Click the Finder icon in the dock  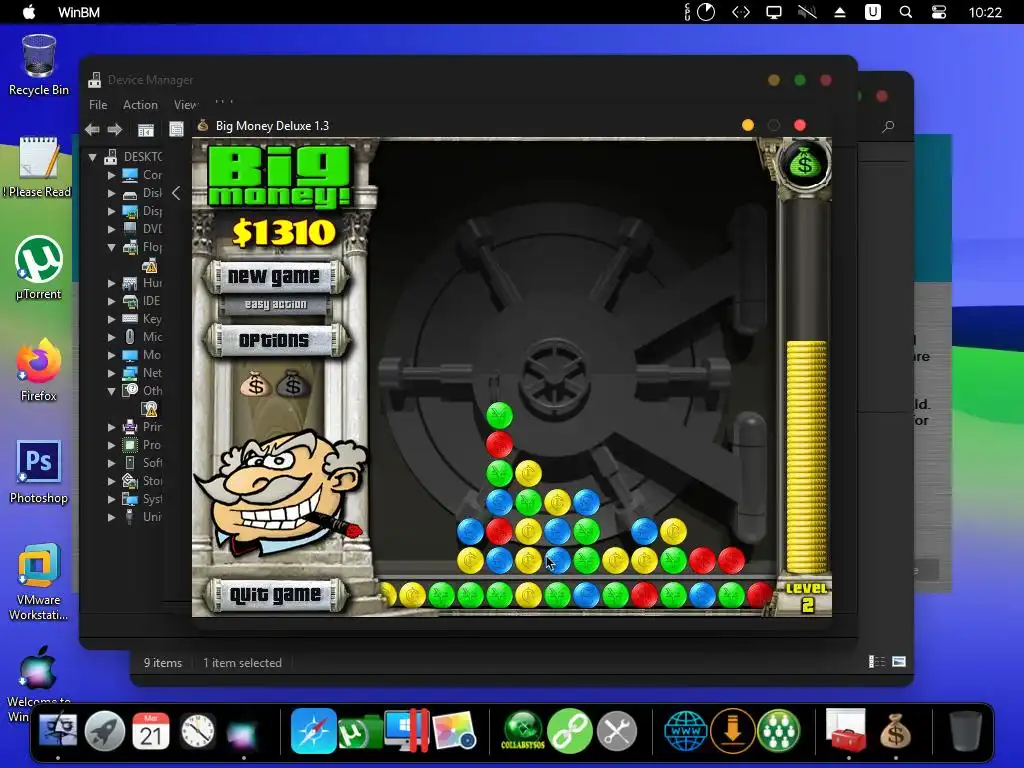(x=57, y=731)
